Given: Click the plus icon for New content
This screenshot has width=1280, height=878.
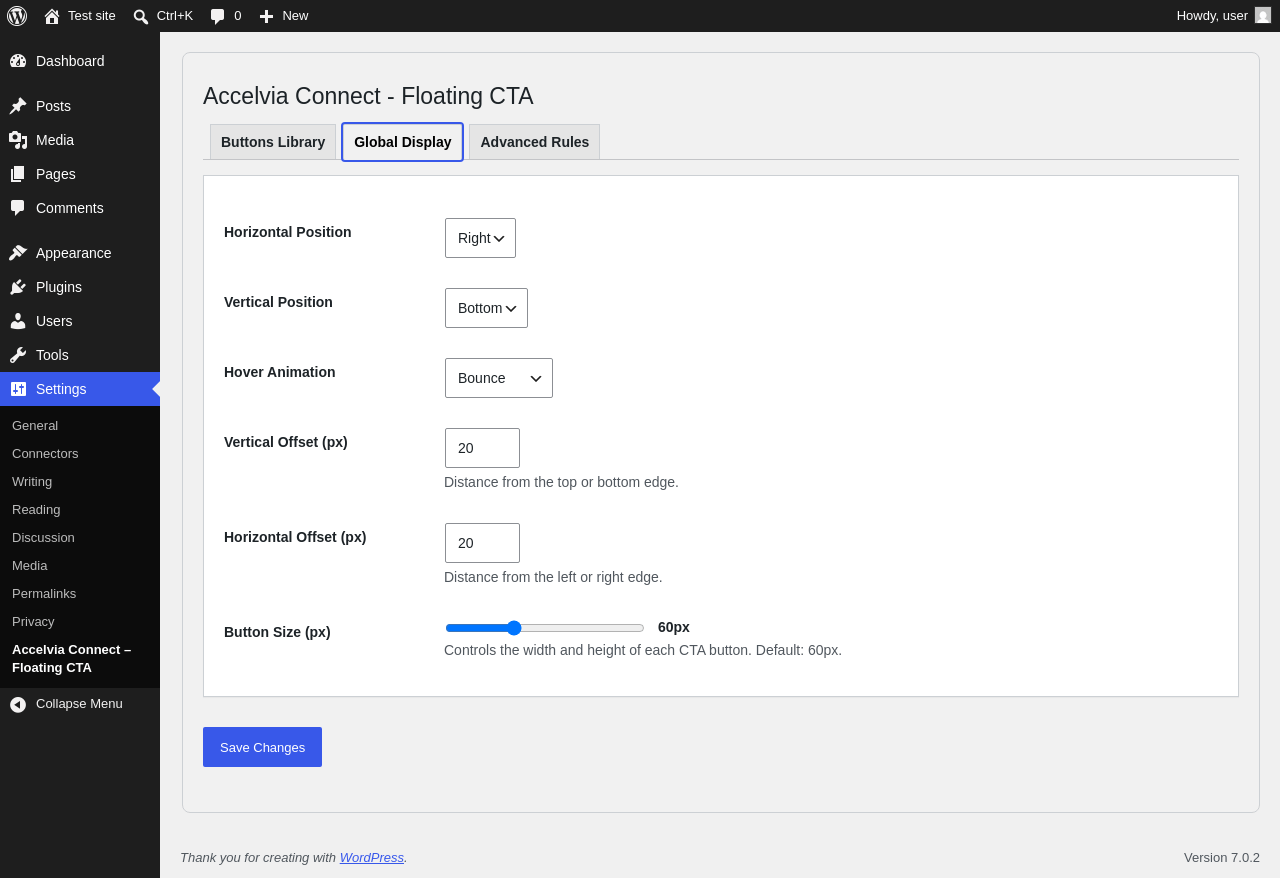Looking at the screenshot, I should [266, 16].
